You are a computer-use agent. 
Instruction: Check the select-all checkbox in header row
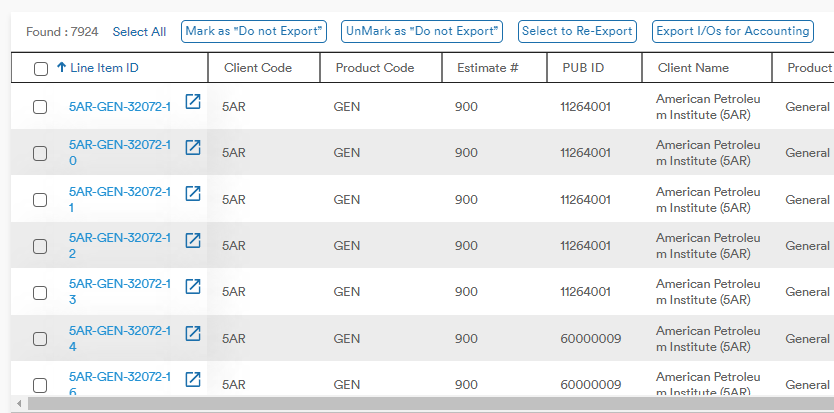point(40,69)
